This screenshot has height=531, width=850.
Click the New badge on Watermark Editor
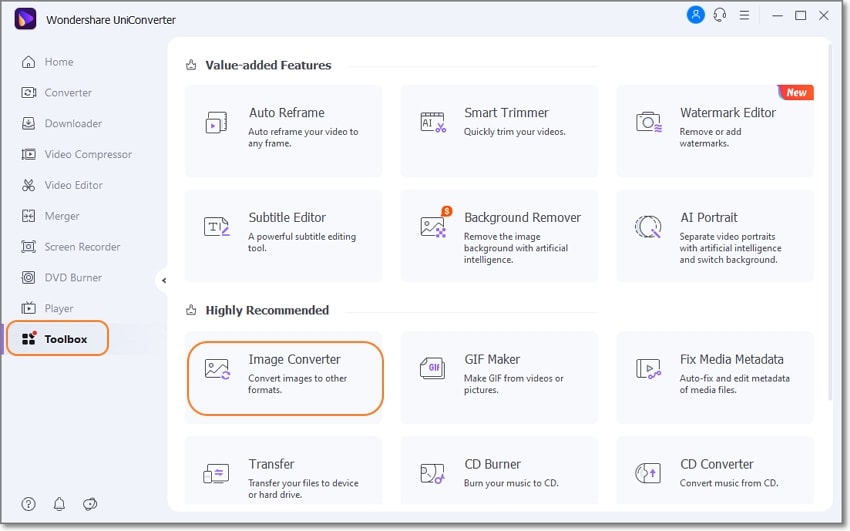pyautogui.click(x=795, y=92)
